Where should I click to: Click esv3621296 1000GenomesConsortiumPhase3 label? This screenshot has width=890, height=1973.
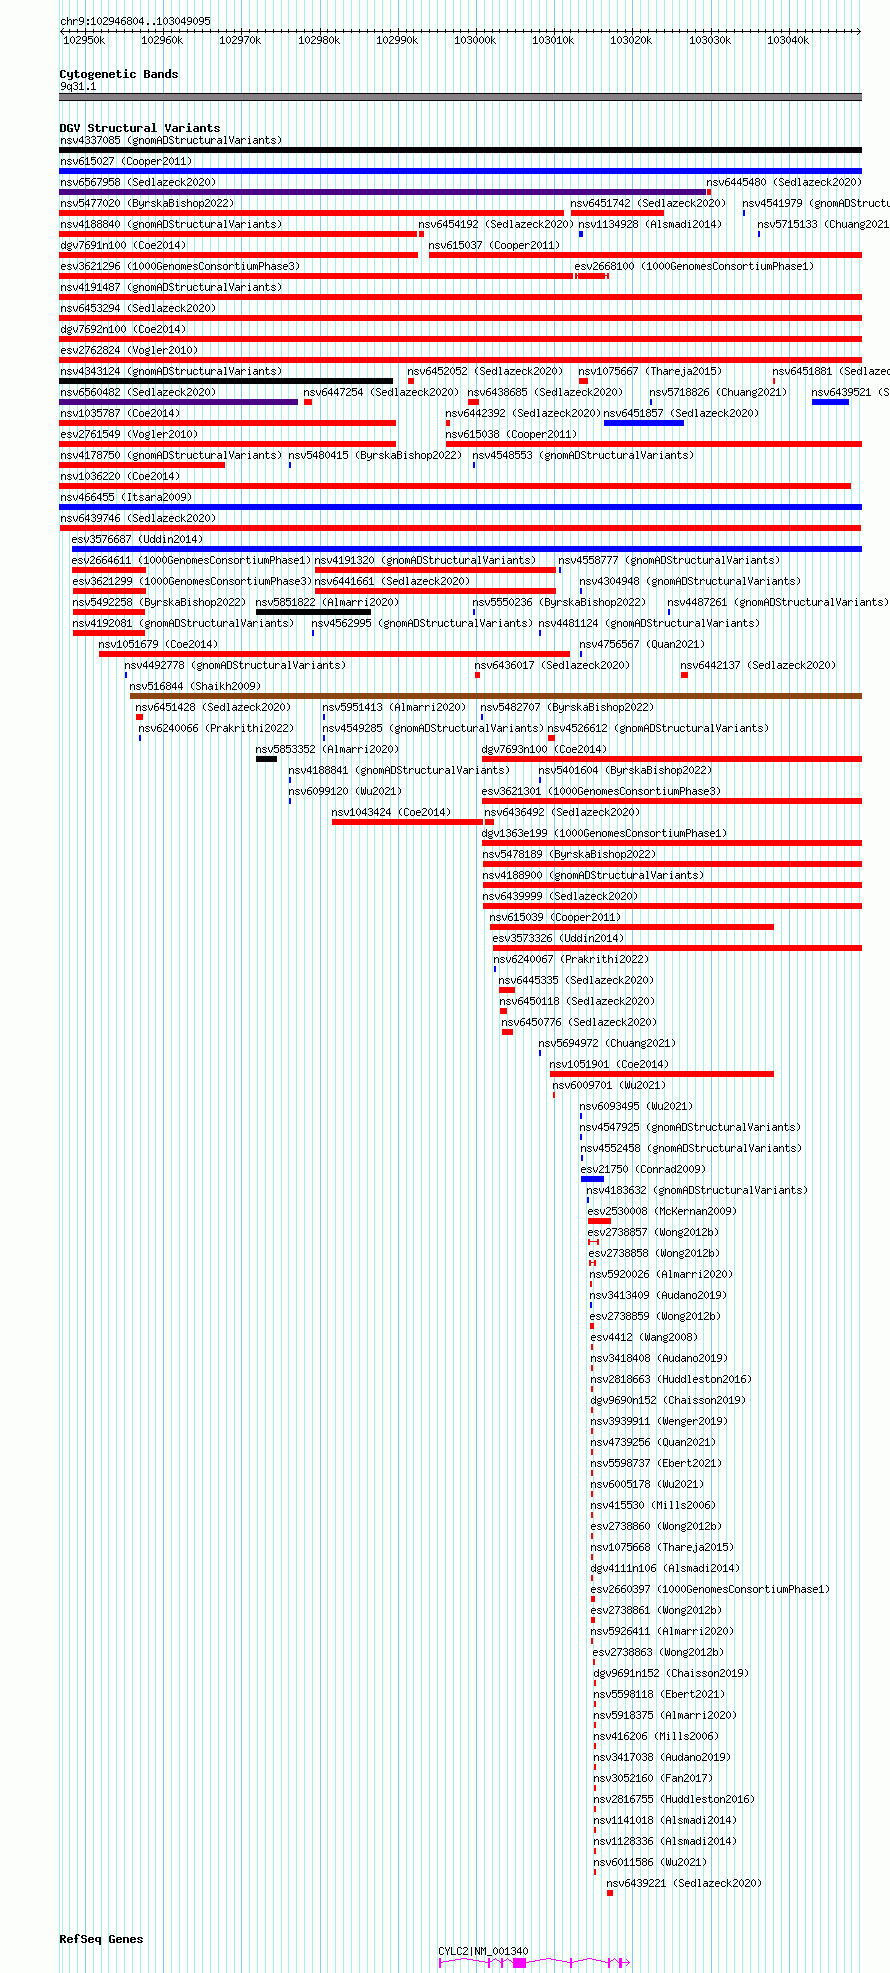coord(180,266)
